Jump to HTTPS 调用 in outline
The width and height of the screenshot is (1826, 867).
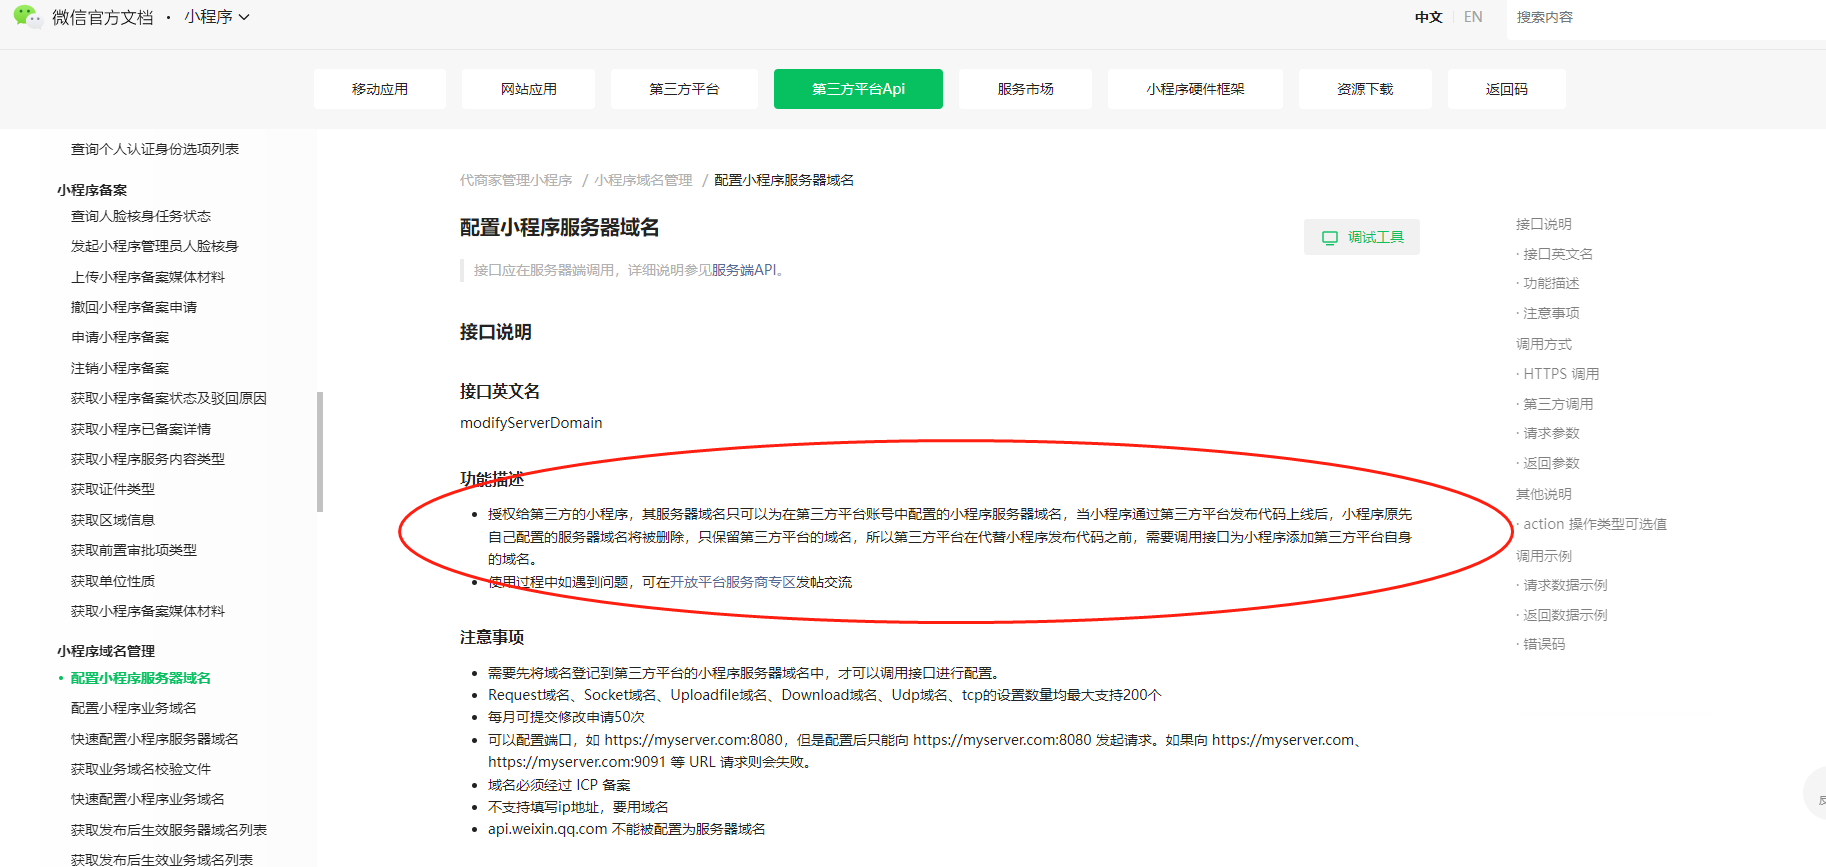(1561, 374)
